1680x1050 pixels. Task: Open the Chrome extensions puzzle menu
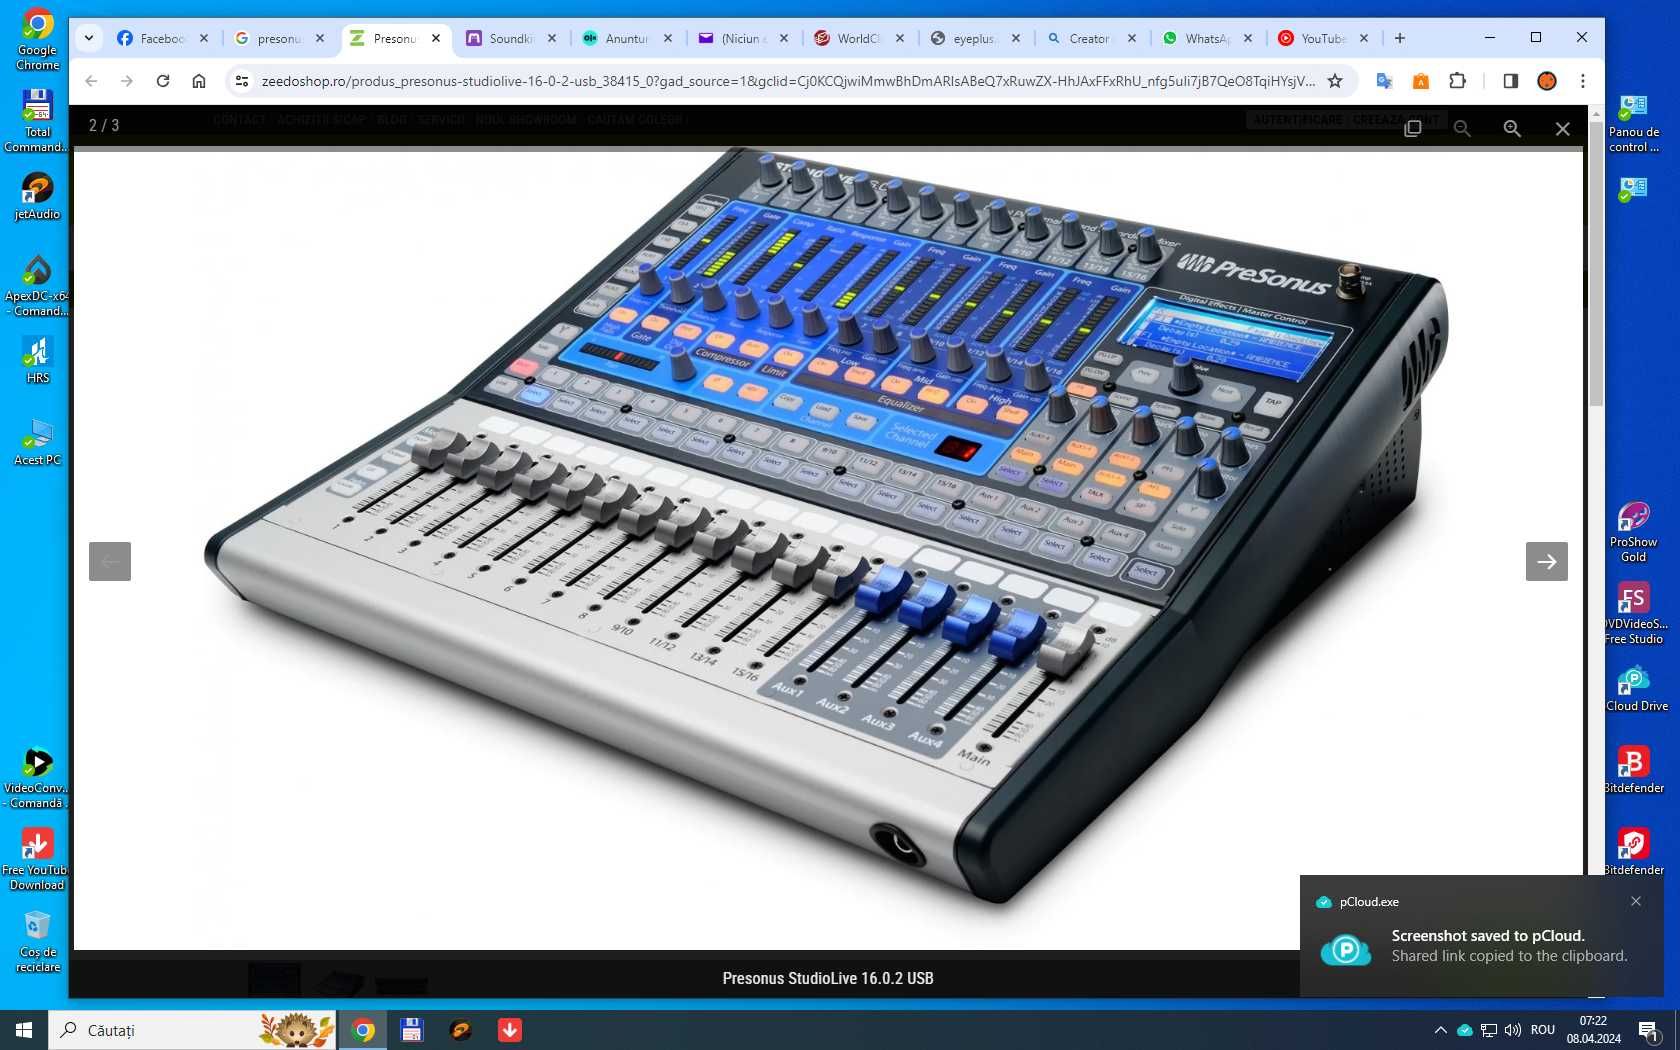click(1457, 81)
